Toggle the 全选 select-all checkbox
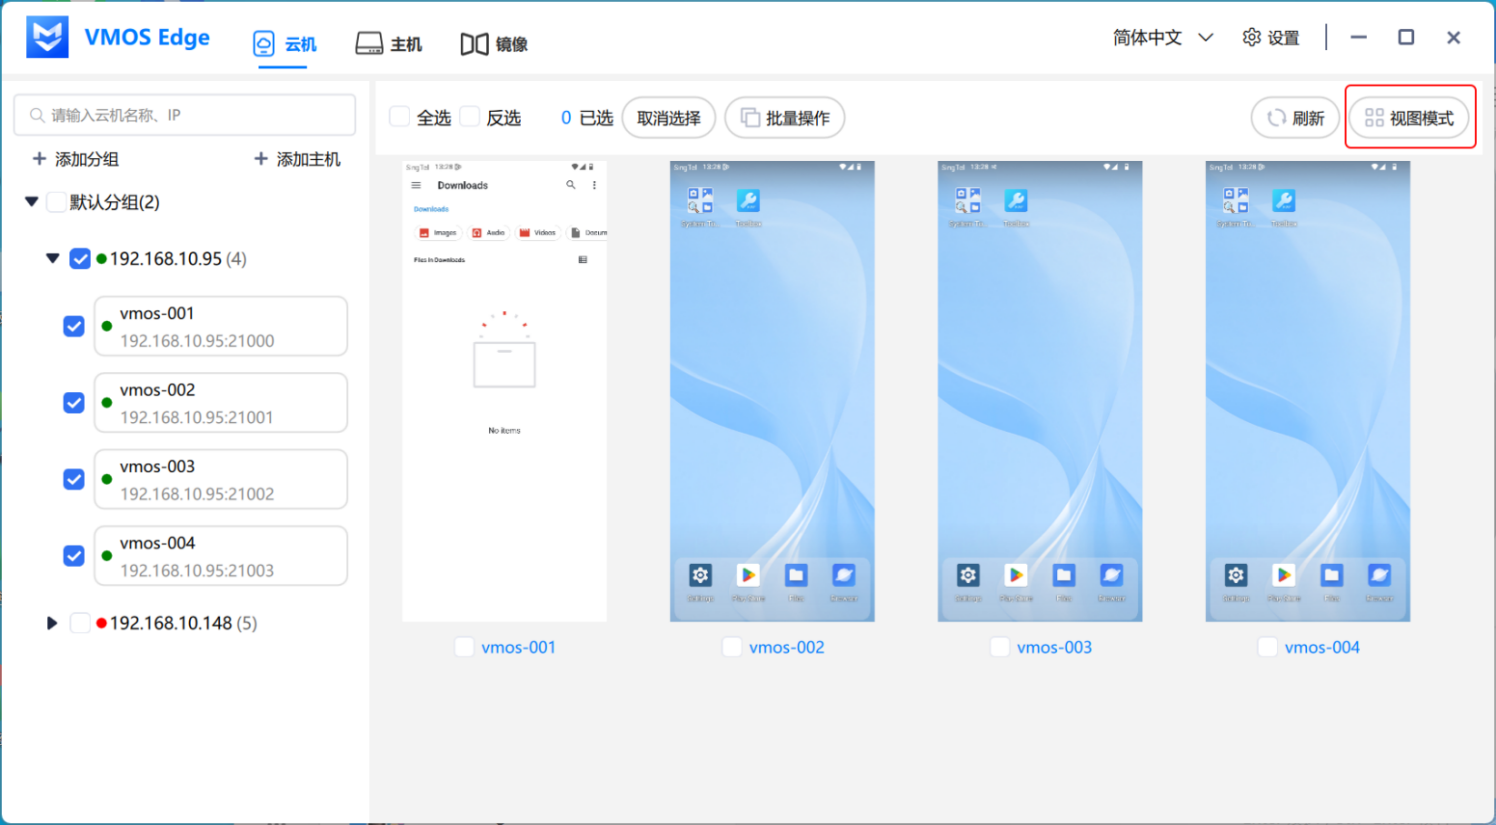Viewport: 1496px width, 825px height. [x=400, y=117]
